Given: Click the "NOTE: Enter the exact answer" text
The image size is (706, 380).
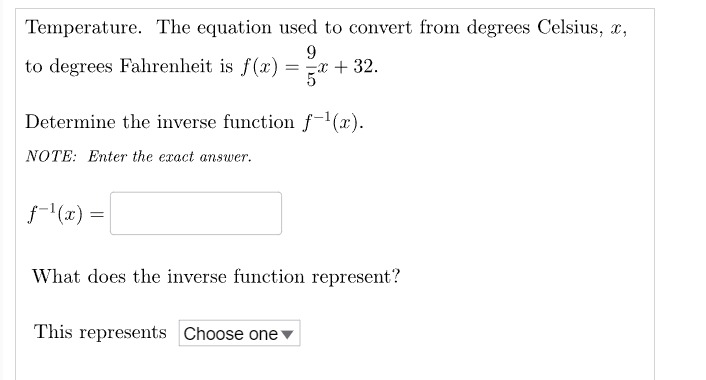Looking at the screenshot, I should [x=139, y=157].
